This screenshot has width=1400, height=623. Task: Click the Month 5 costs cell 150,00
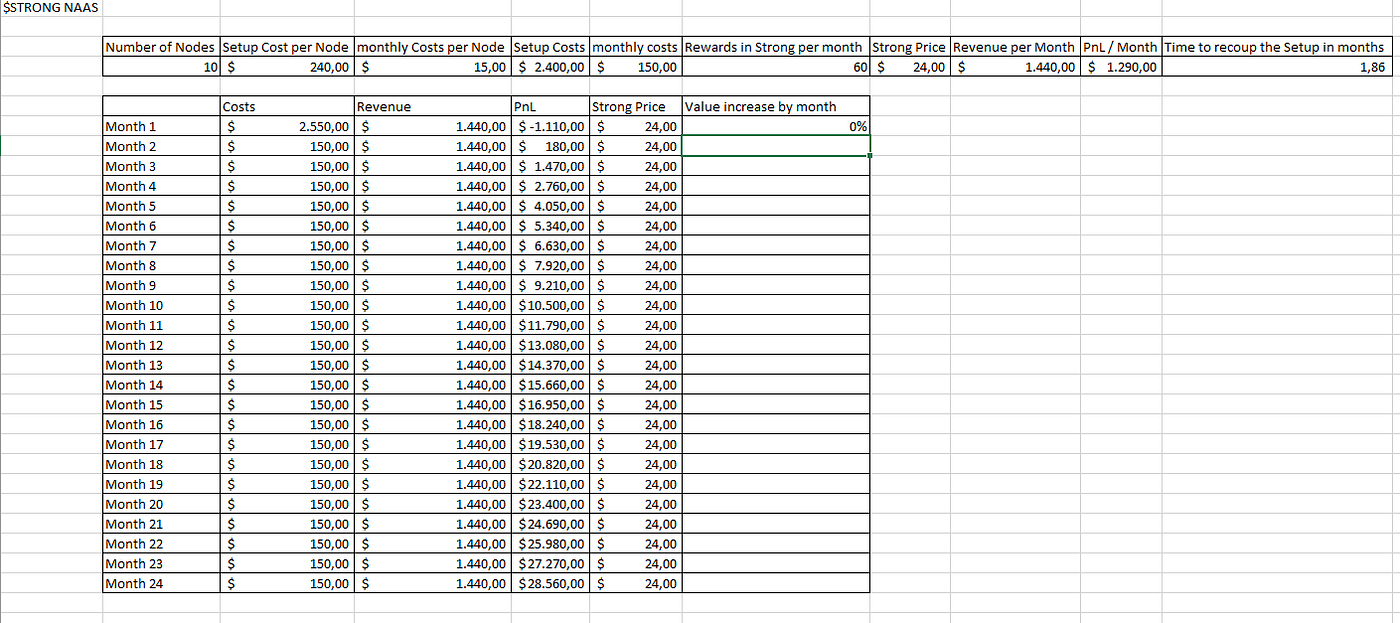[x=287, y=206]
